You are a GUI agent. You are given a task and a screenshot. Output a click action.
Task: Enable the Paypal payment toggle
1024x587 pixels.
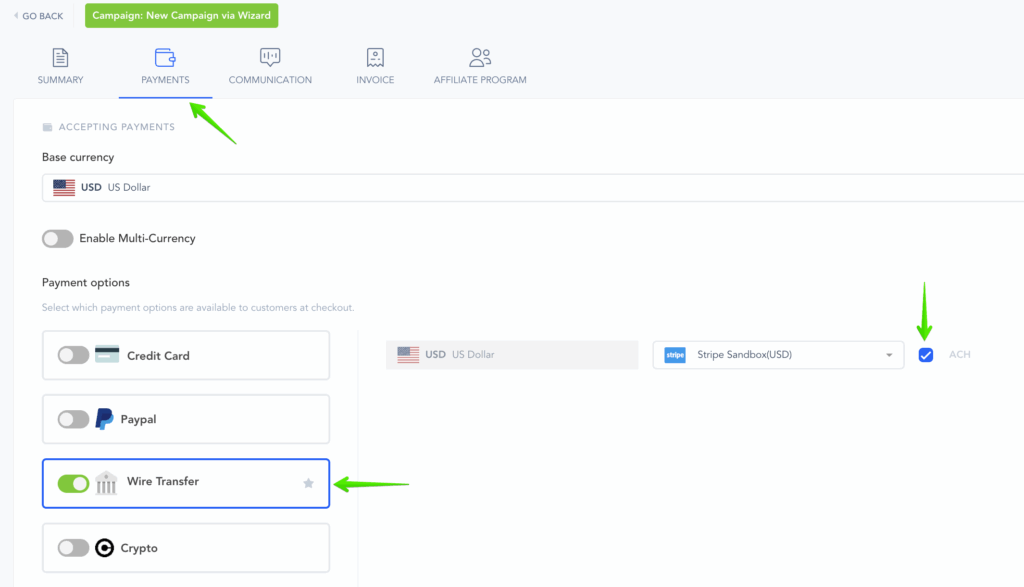(x=73, y=419)
